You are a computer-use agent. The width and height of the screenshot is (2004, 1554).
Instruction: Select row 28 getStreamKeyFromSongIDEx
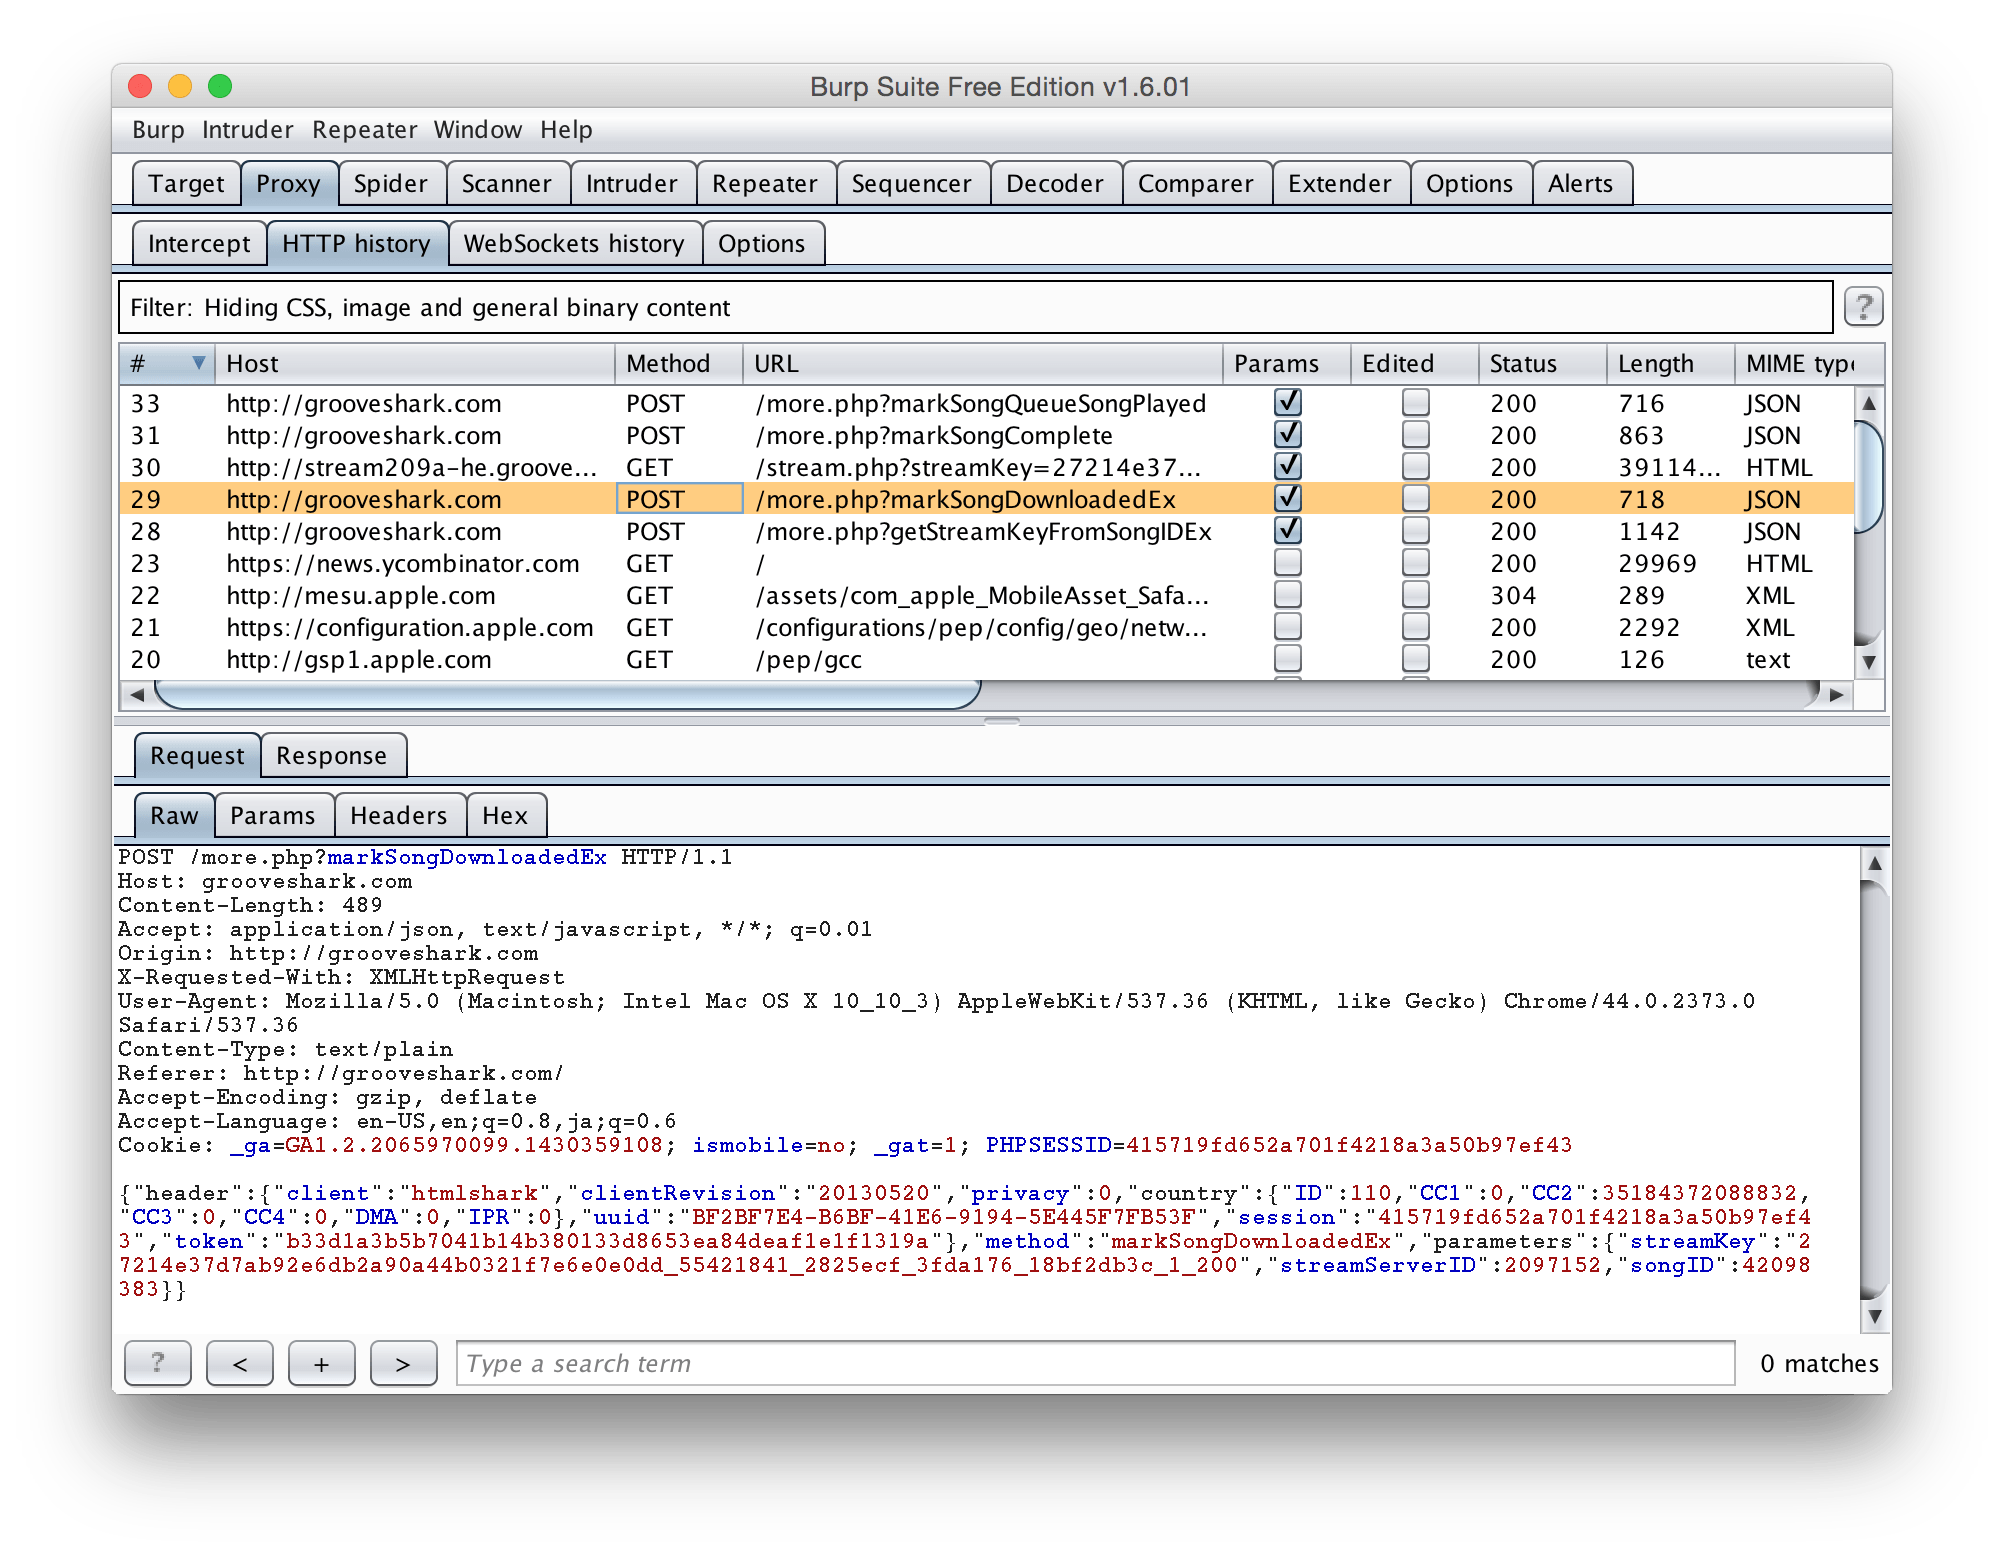pyautogui.click(x=986, y=531)
